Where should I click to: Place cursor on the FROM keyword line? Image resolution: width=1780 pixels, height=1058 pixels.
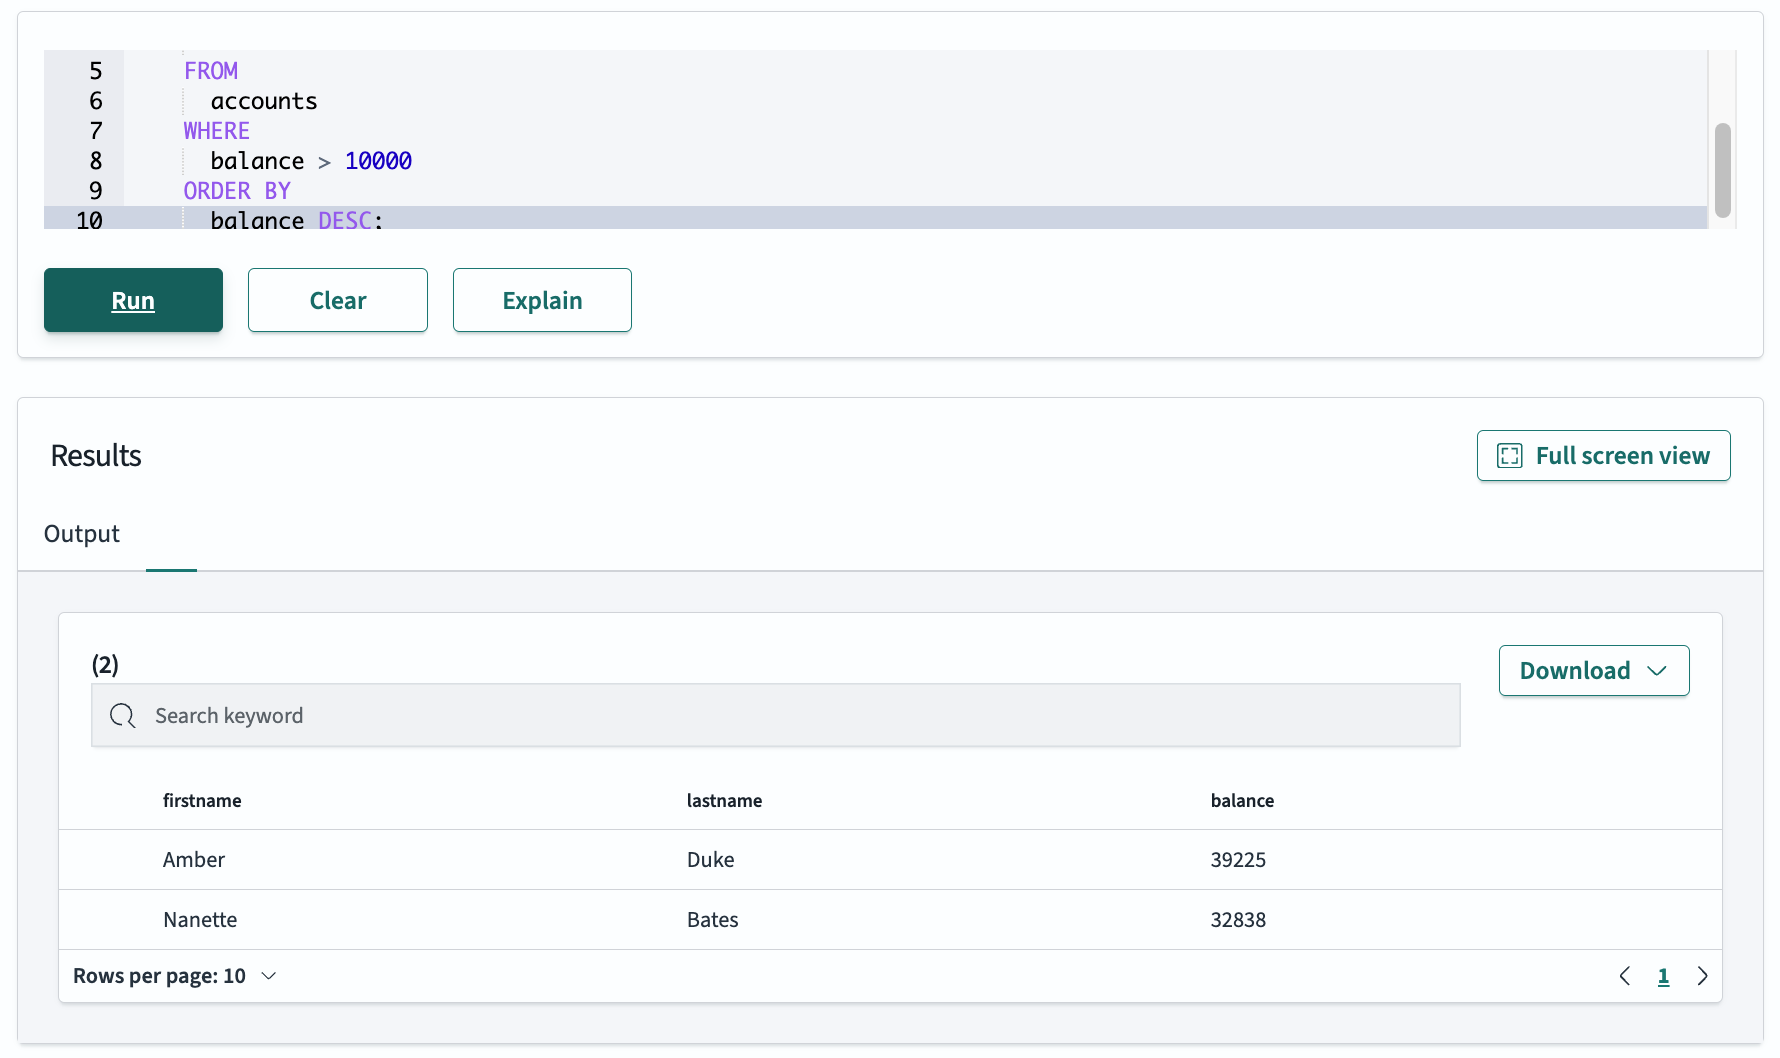(211, 71)
